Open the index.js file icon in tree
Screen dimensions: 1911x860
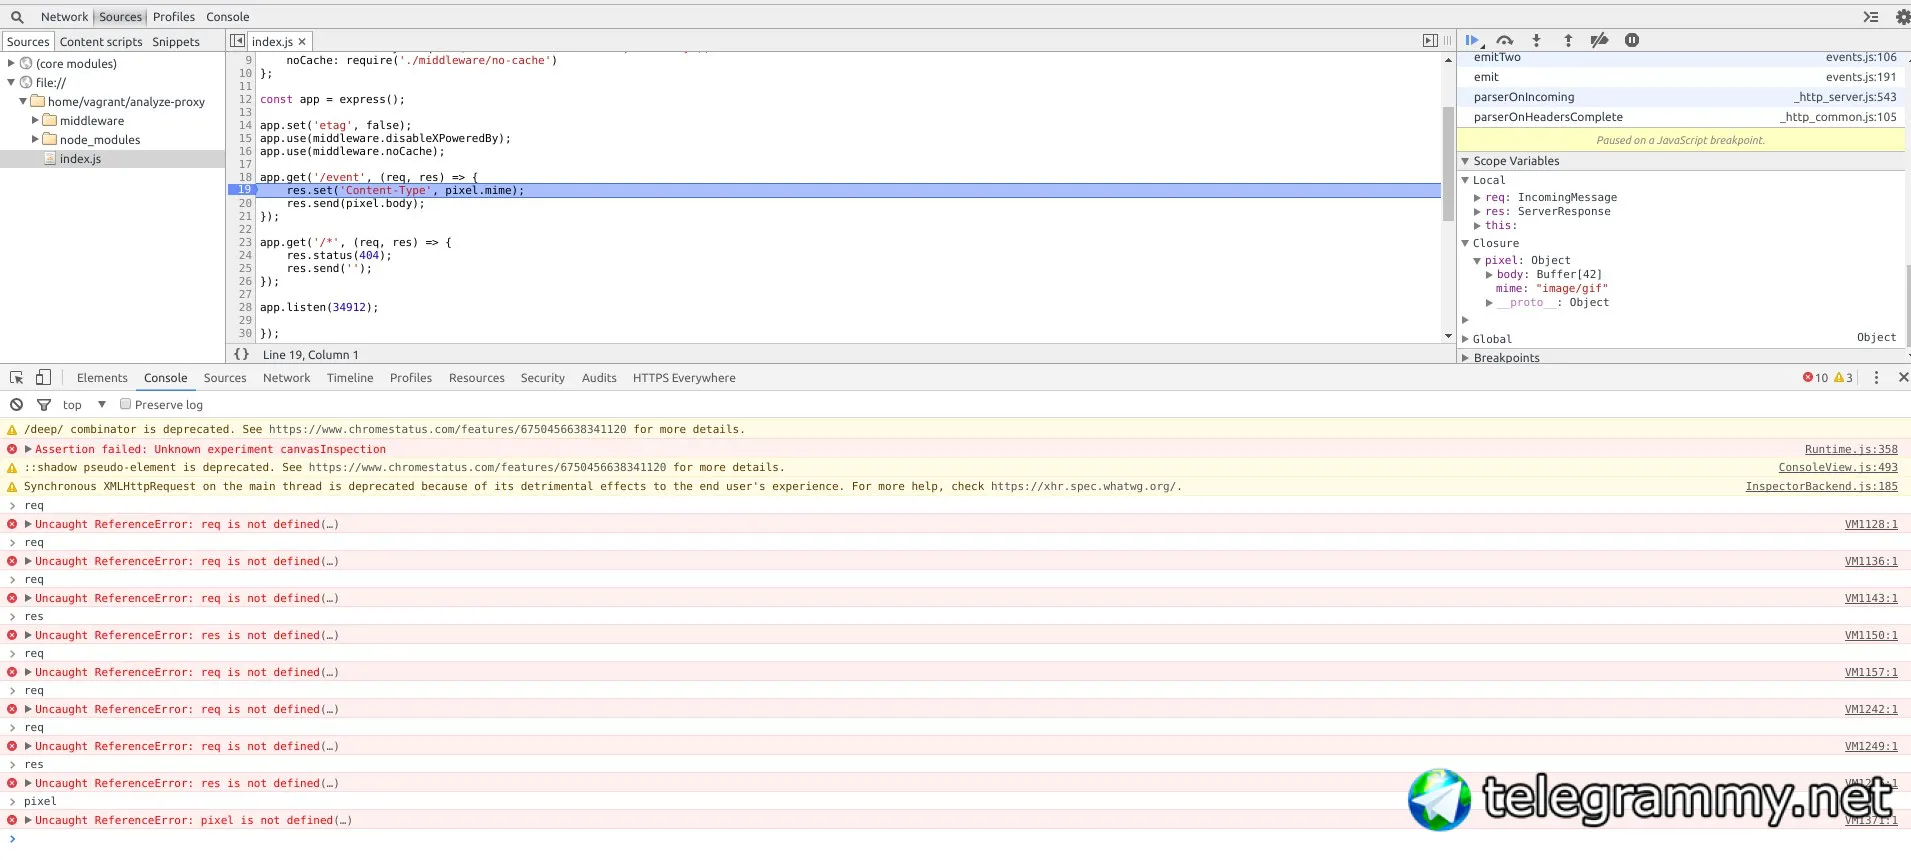(50, 159)
